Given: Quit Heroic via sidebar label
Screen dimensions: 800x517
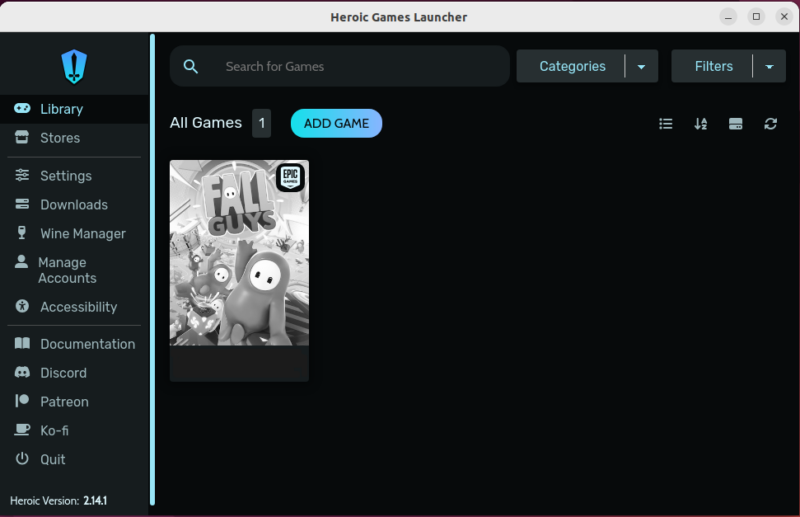Looking at the screenshot, I should (53, 460).
